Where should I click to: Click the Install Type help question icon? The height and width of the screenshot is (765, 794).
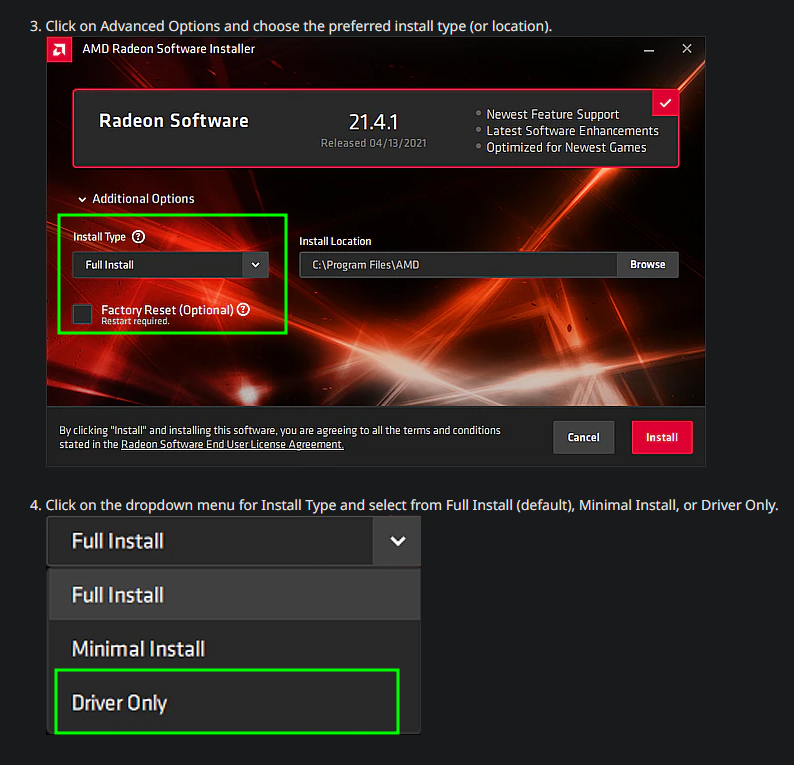pos(138,236)
